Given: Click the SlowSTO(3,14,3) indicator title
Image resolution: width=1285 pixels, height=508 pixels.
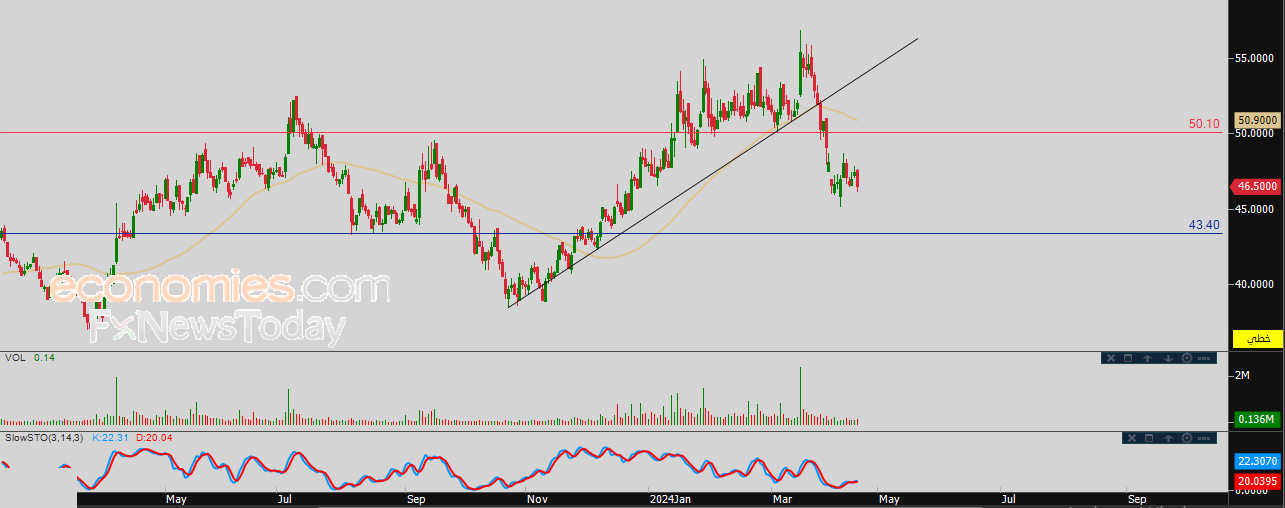Looking at the screenshot, I should point(44,438).
